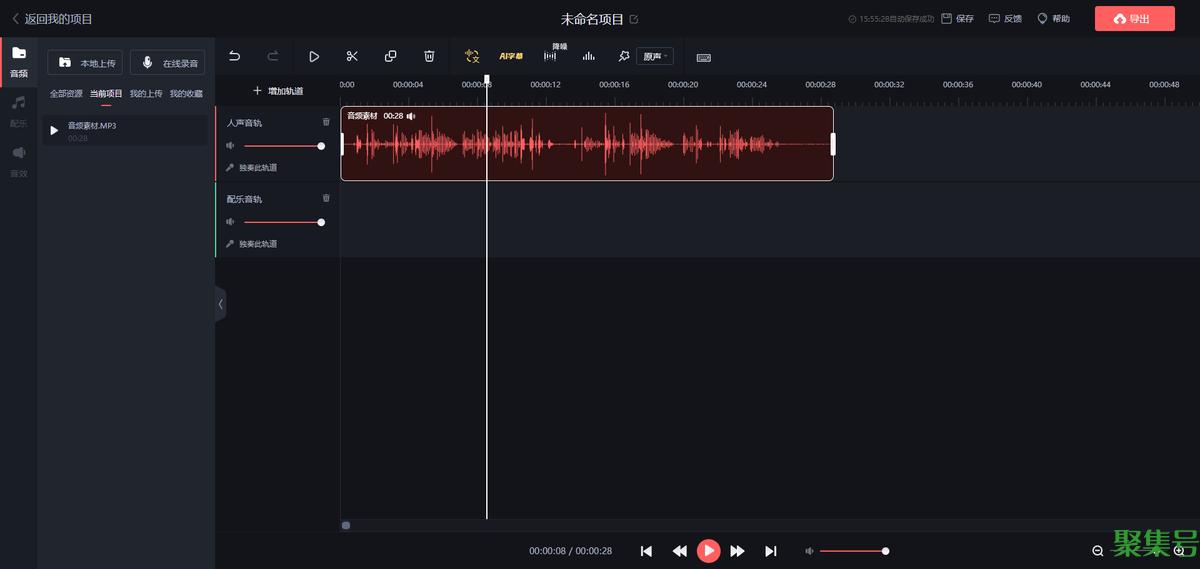
Task: Click the 降噪 noise reduction icon
Action: click(x=550, y=56)
